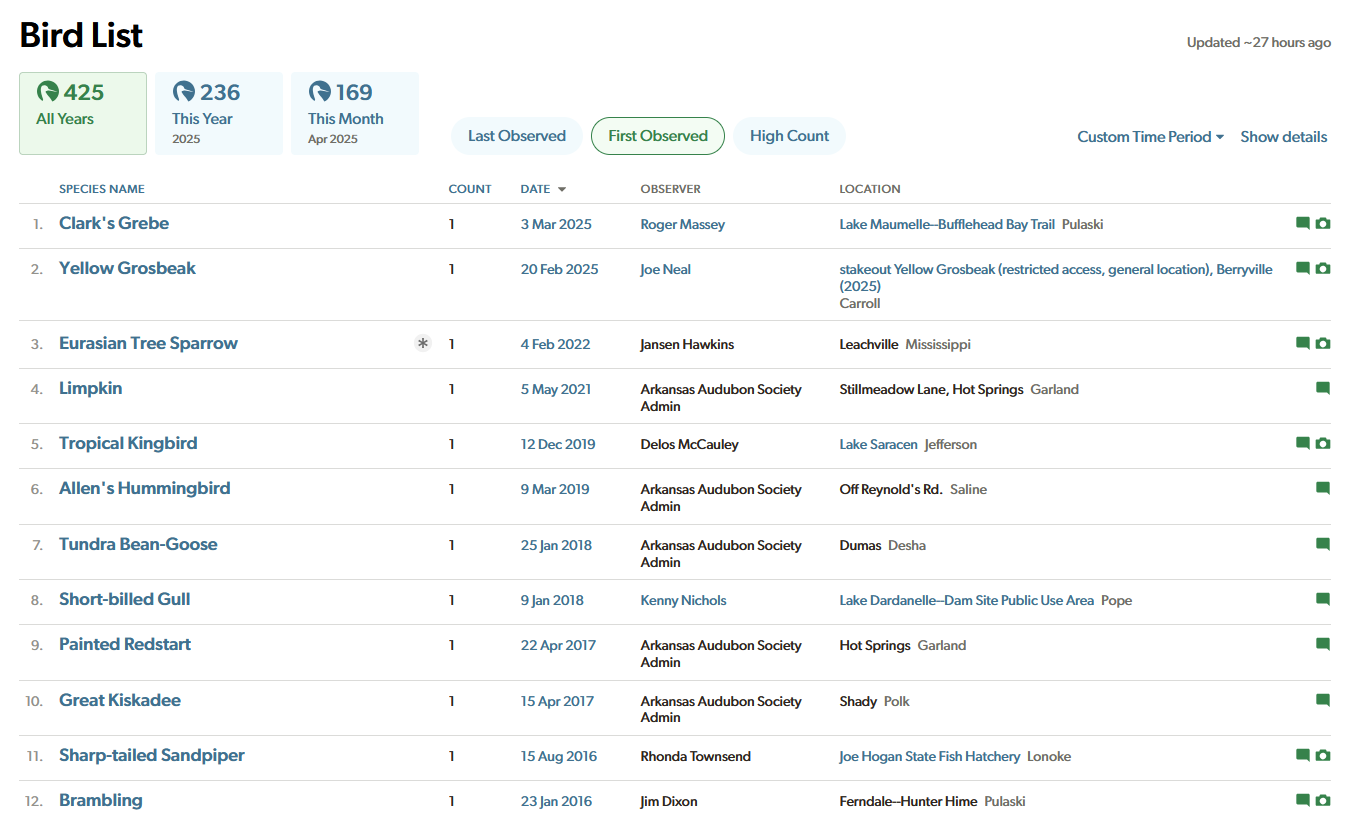Expand list with Show details
The height and width of the screenshot is (823, 1350).
click(x=1283, y=137)
